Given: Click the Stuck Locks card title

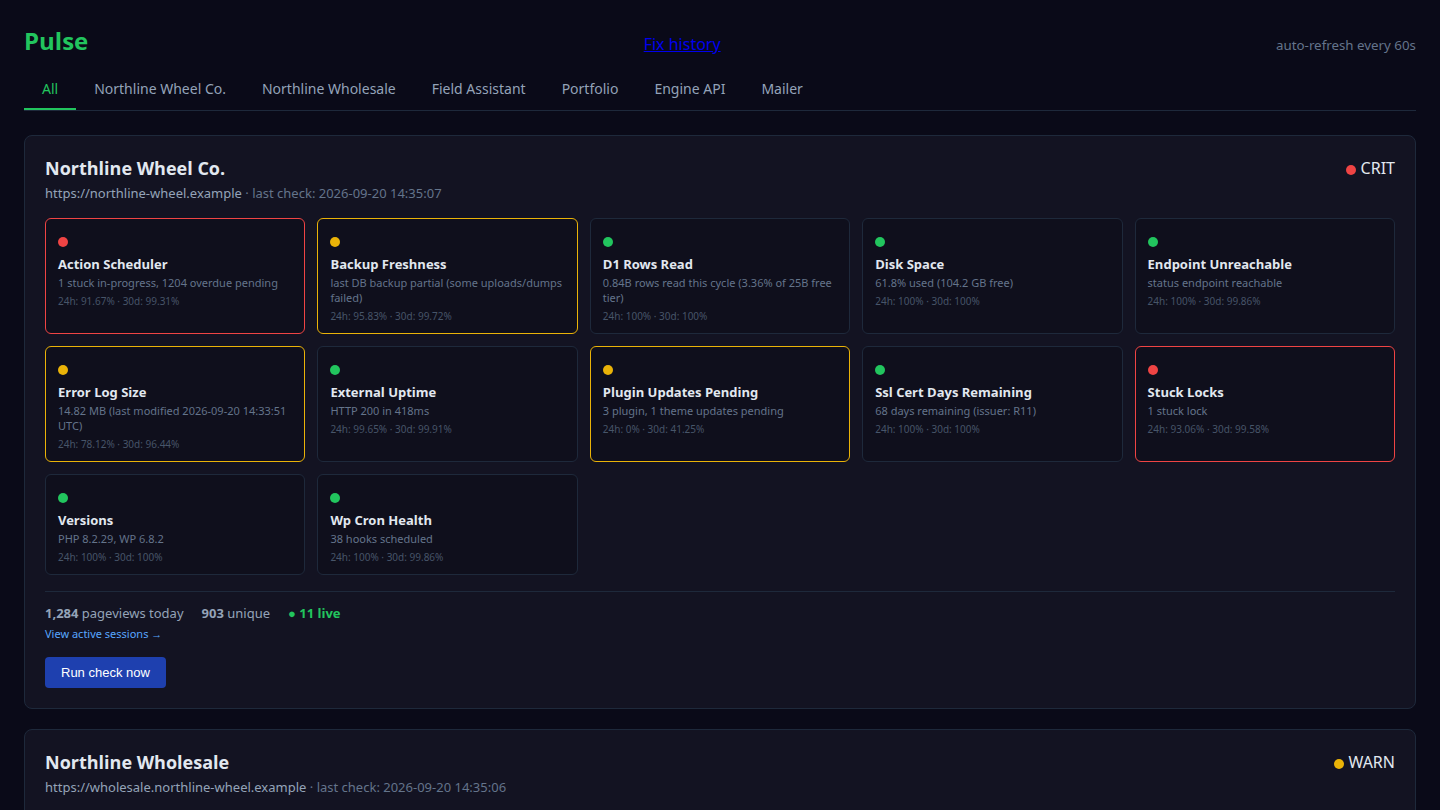Looking at the screenshot, I should point(1185,392).
